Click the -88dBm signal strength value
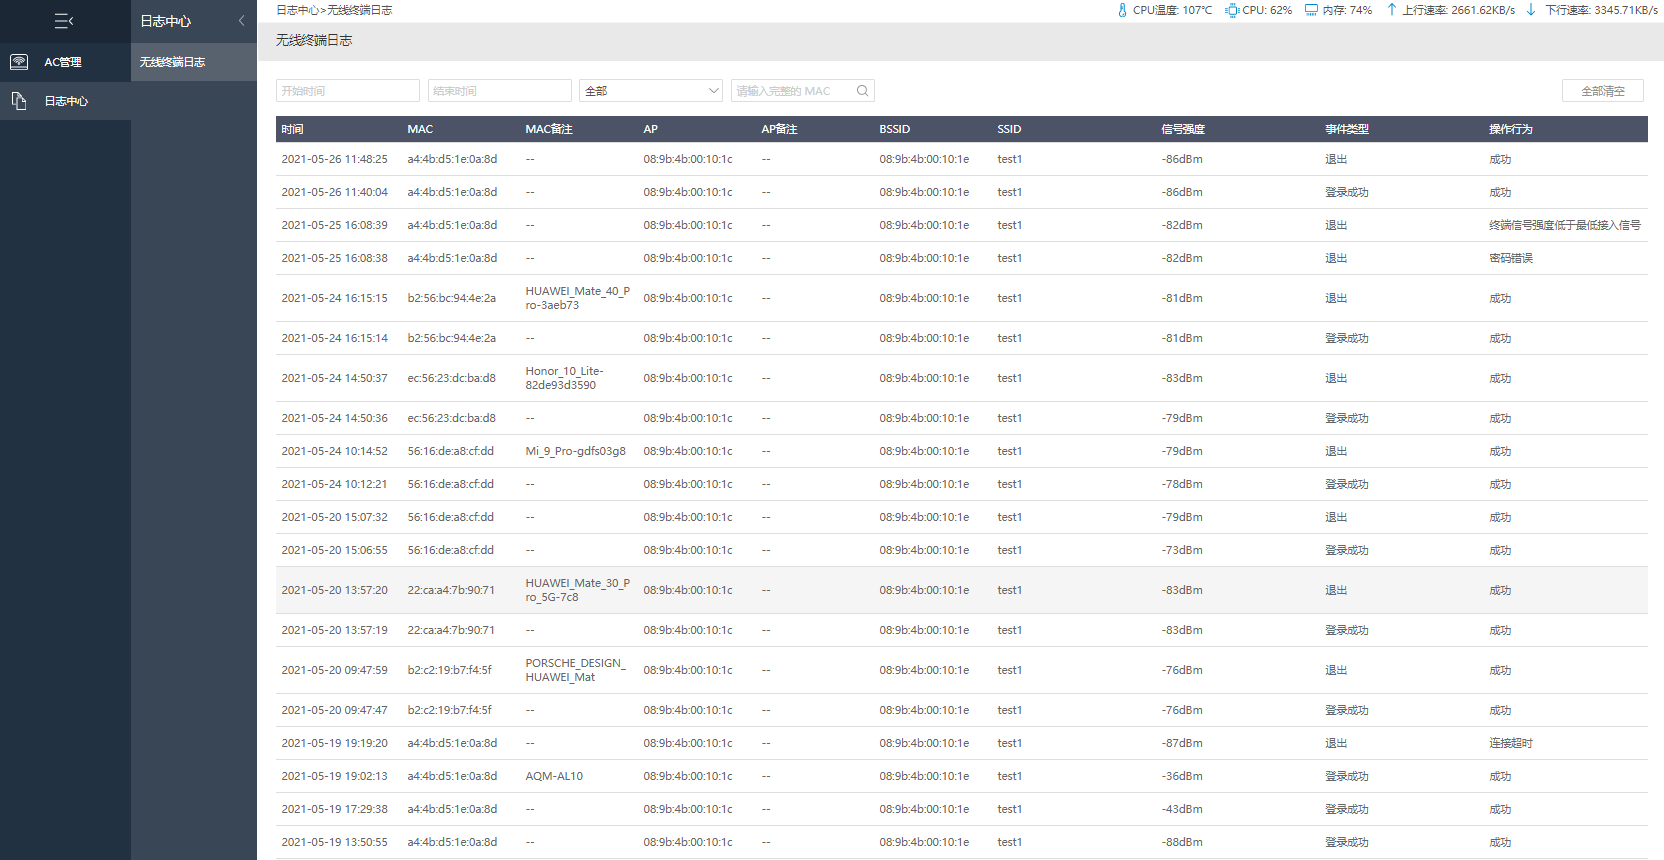 coord(1182,842)
